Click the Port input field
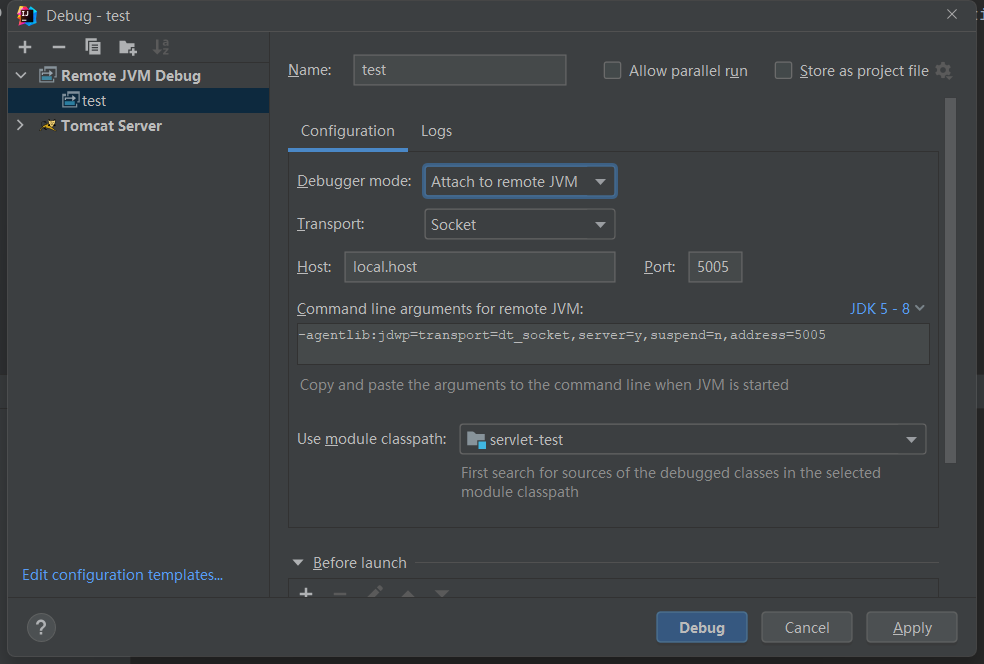Screen dimensions: 984x664 [715, 267]
